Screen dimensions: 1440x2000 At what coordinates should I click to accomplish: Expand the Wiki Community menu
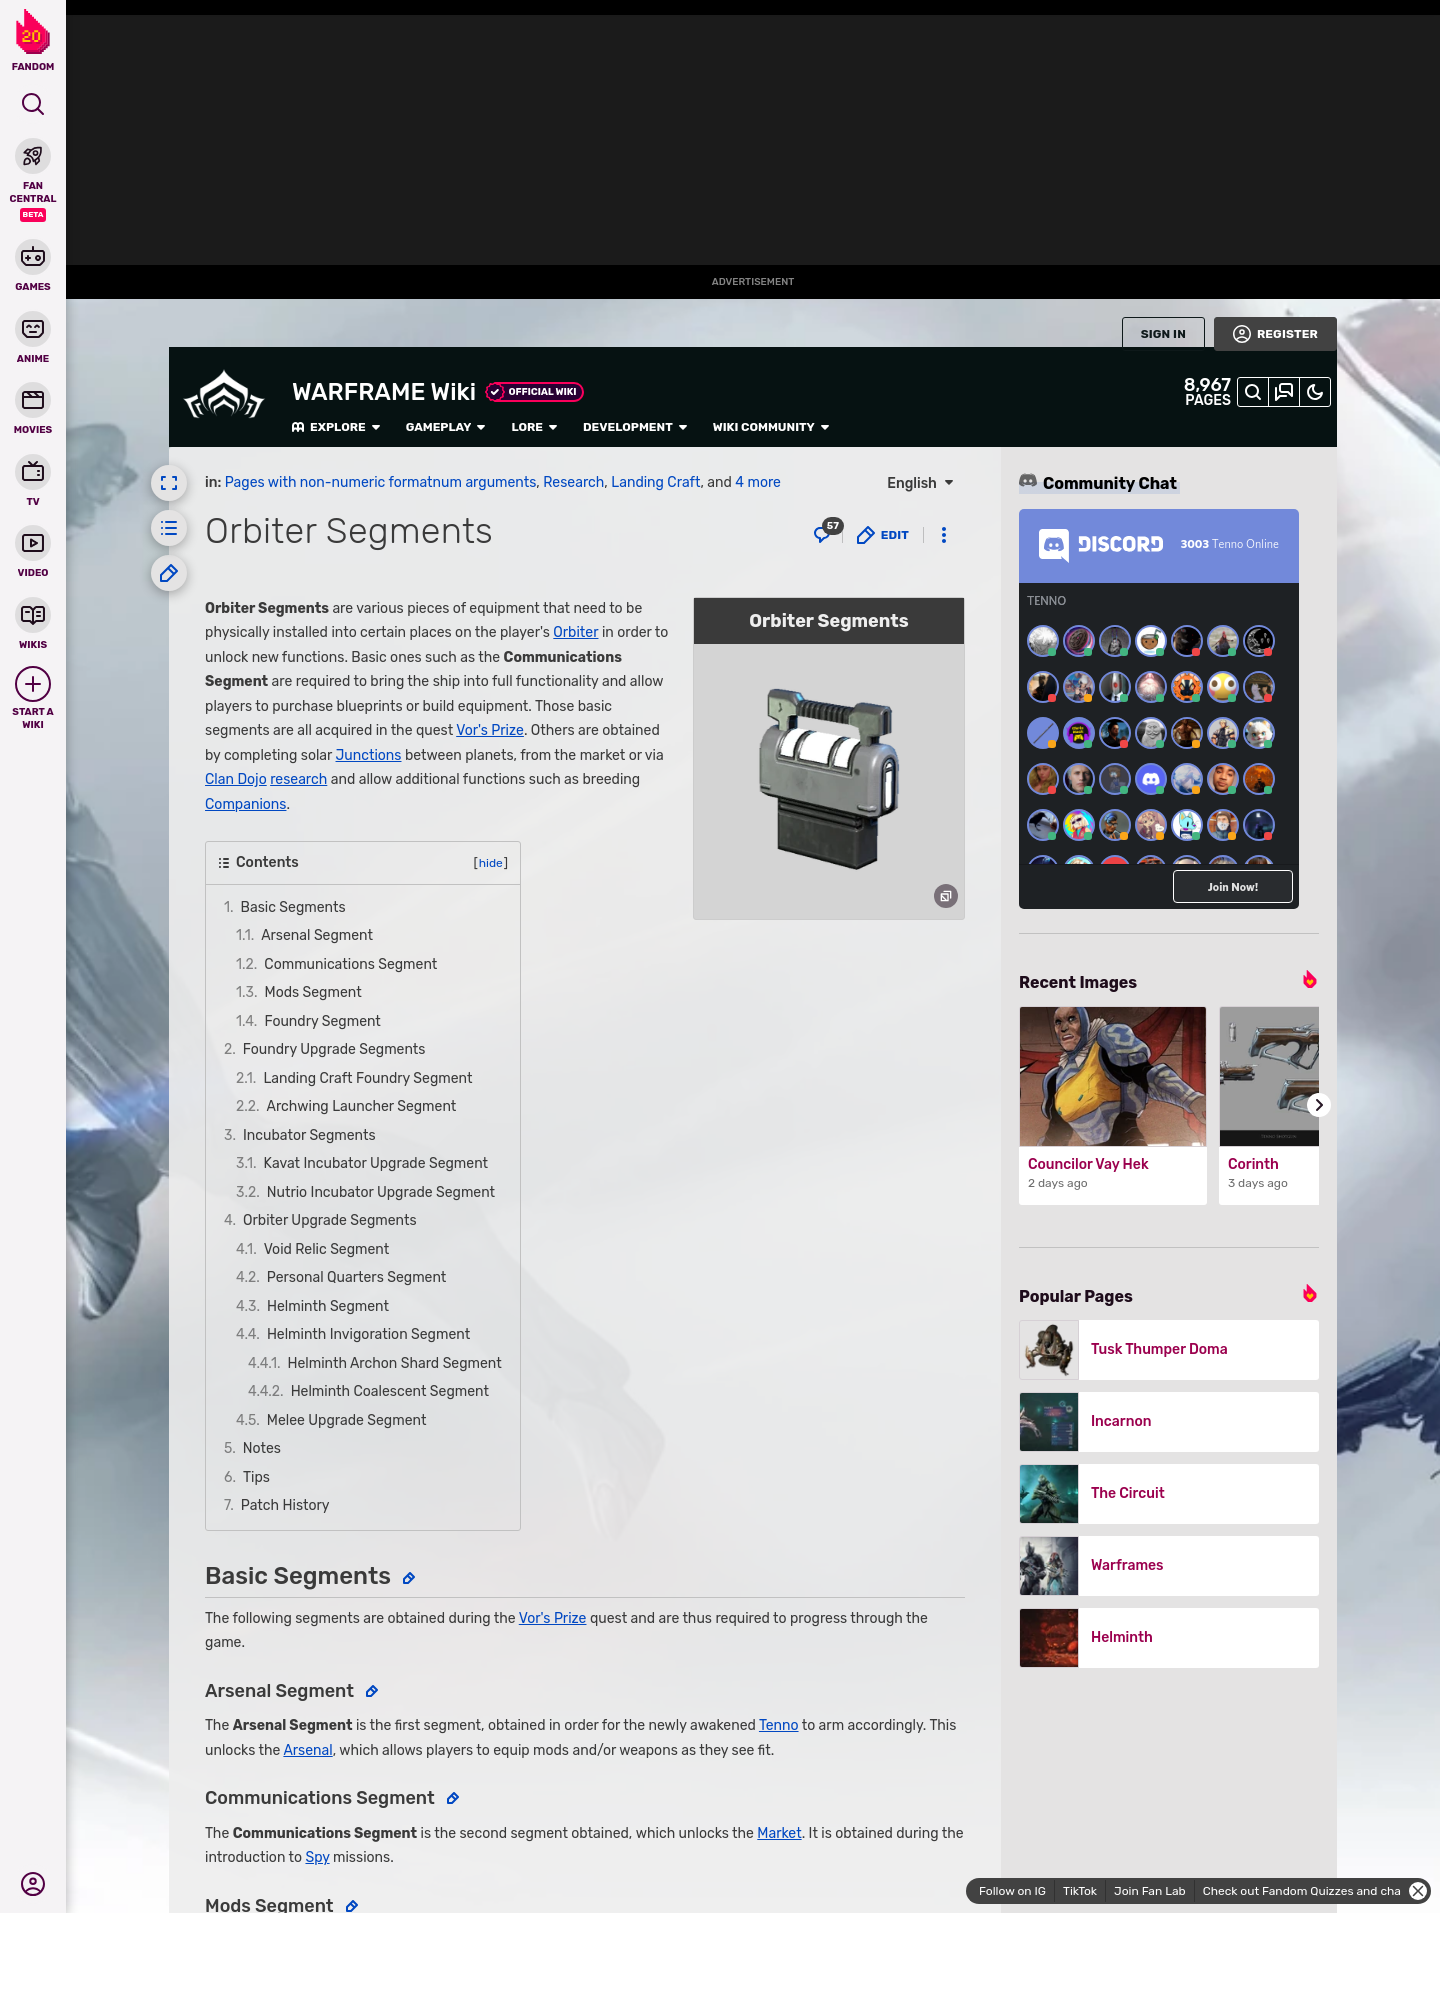pos(771,427)
